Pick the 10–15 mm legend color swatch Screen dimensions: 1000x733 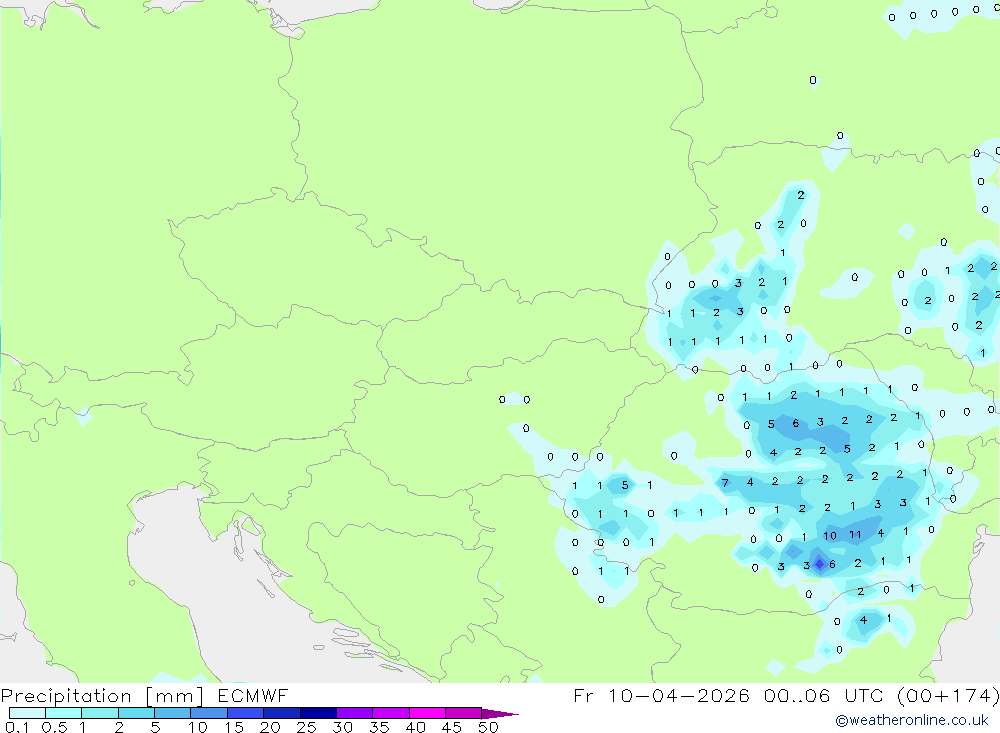[209, 713]
